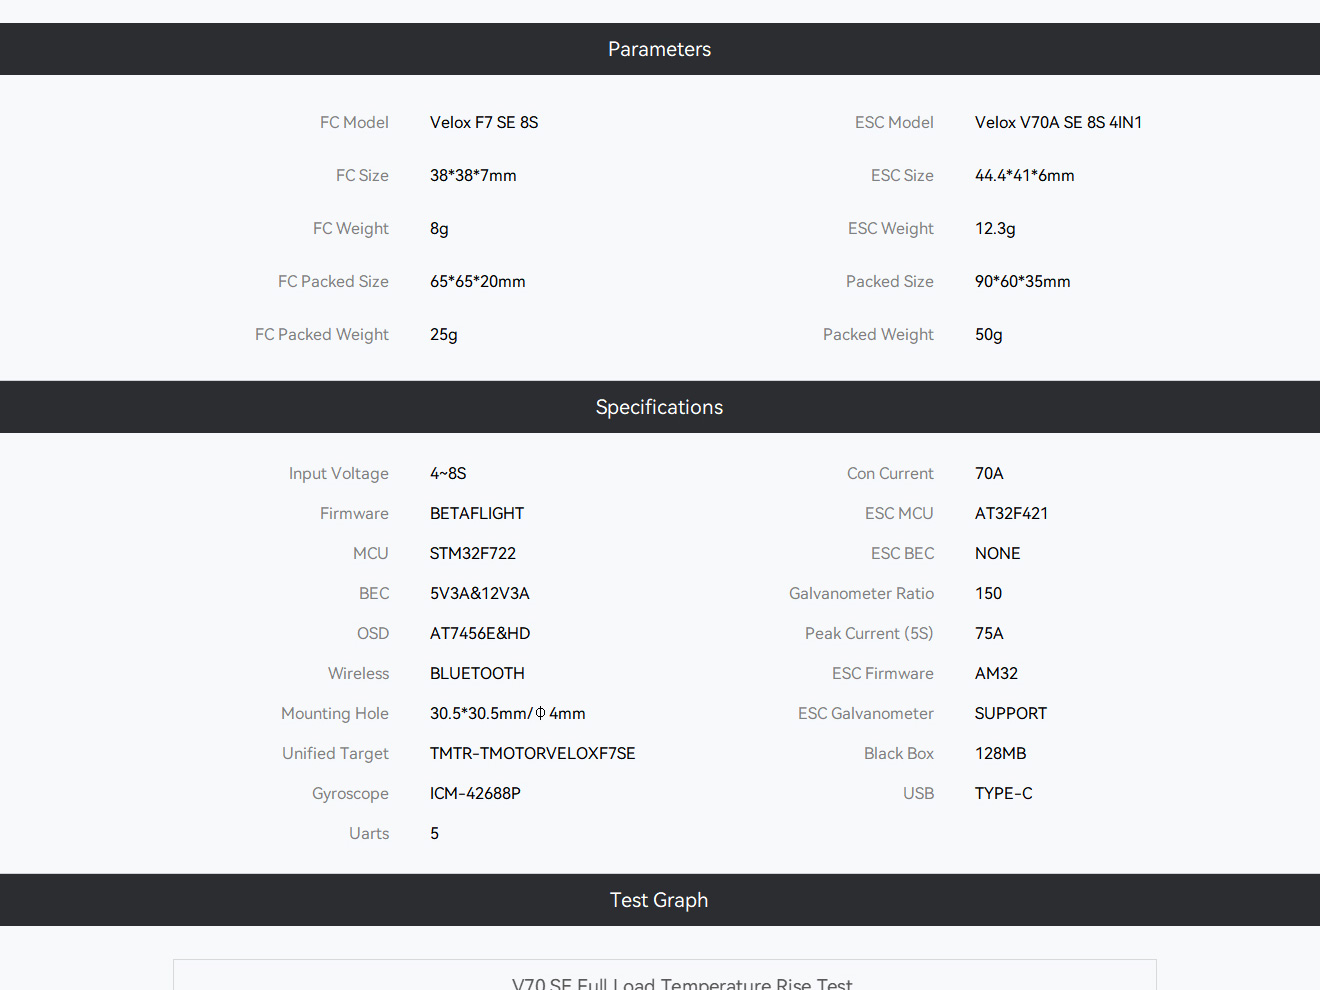The height and width of the screenshot is (990, 1320).
Task: Select the FC Model value Velox F7 SE 8S
Action: coord(484,122)
